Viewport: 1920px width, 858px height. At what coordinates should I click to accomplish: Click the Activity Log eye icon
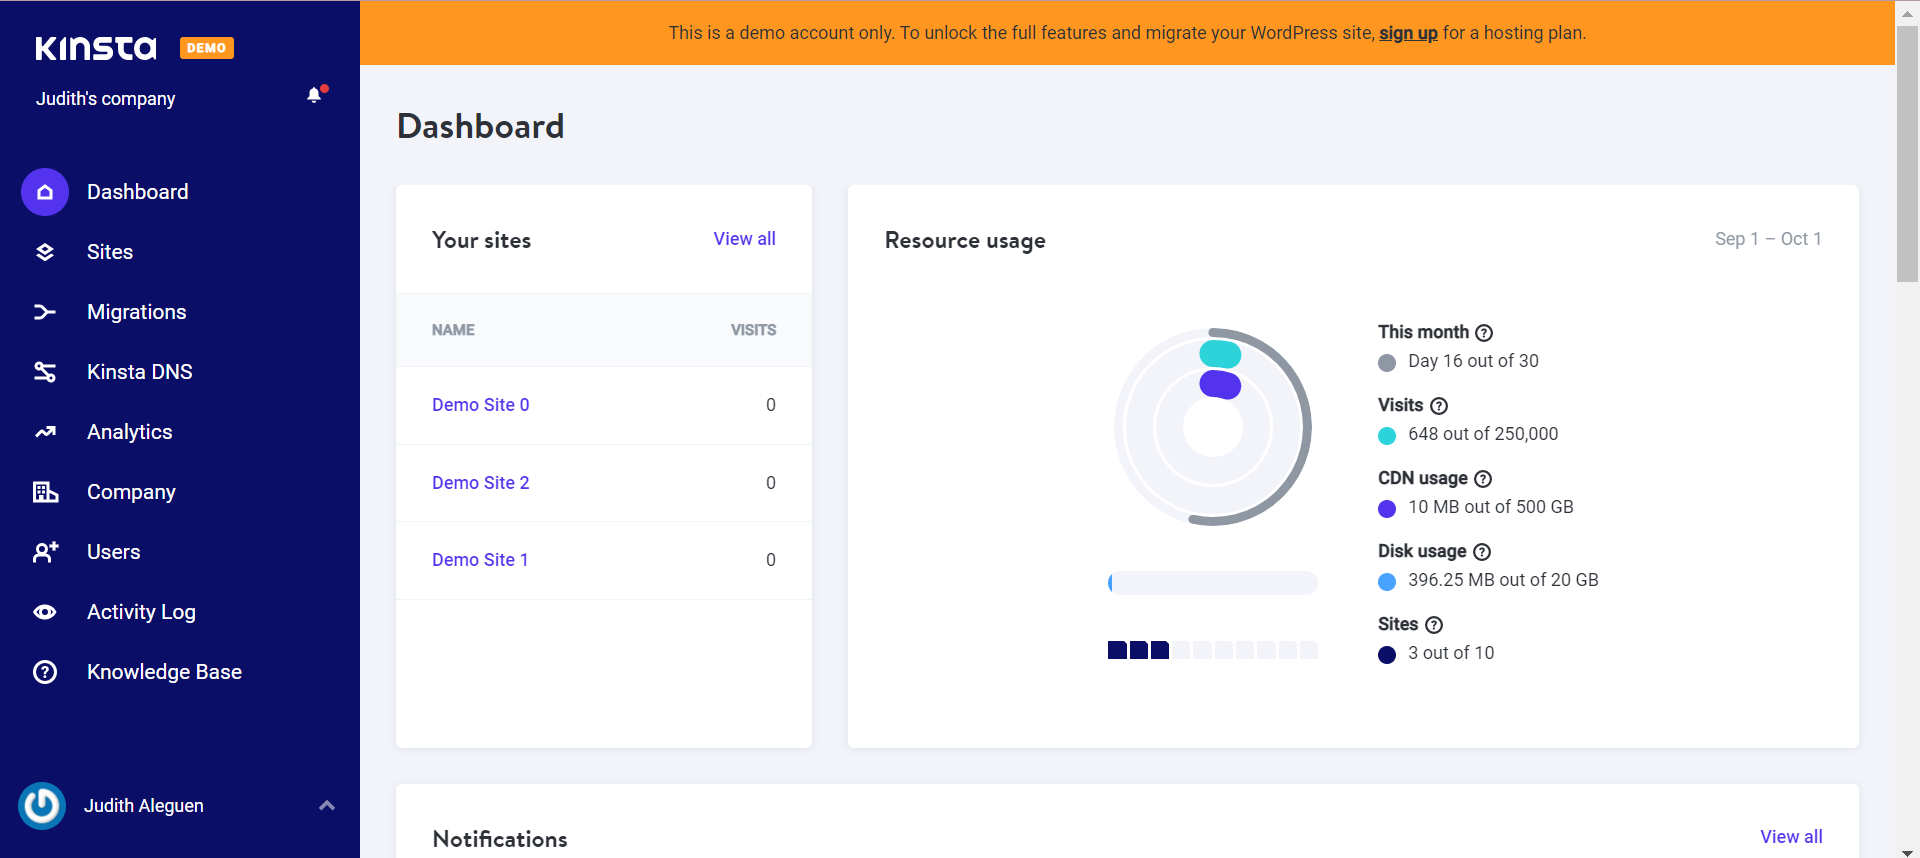(45, 612)
